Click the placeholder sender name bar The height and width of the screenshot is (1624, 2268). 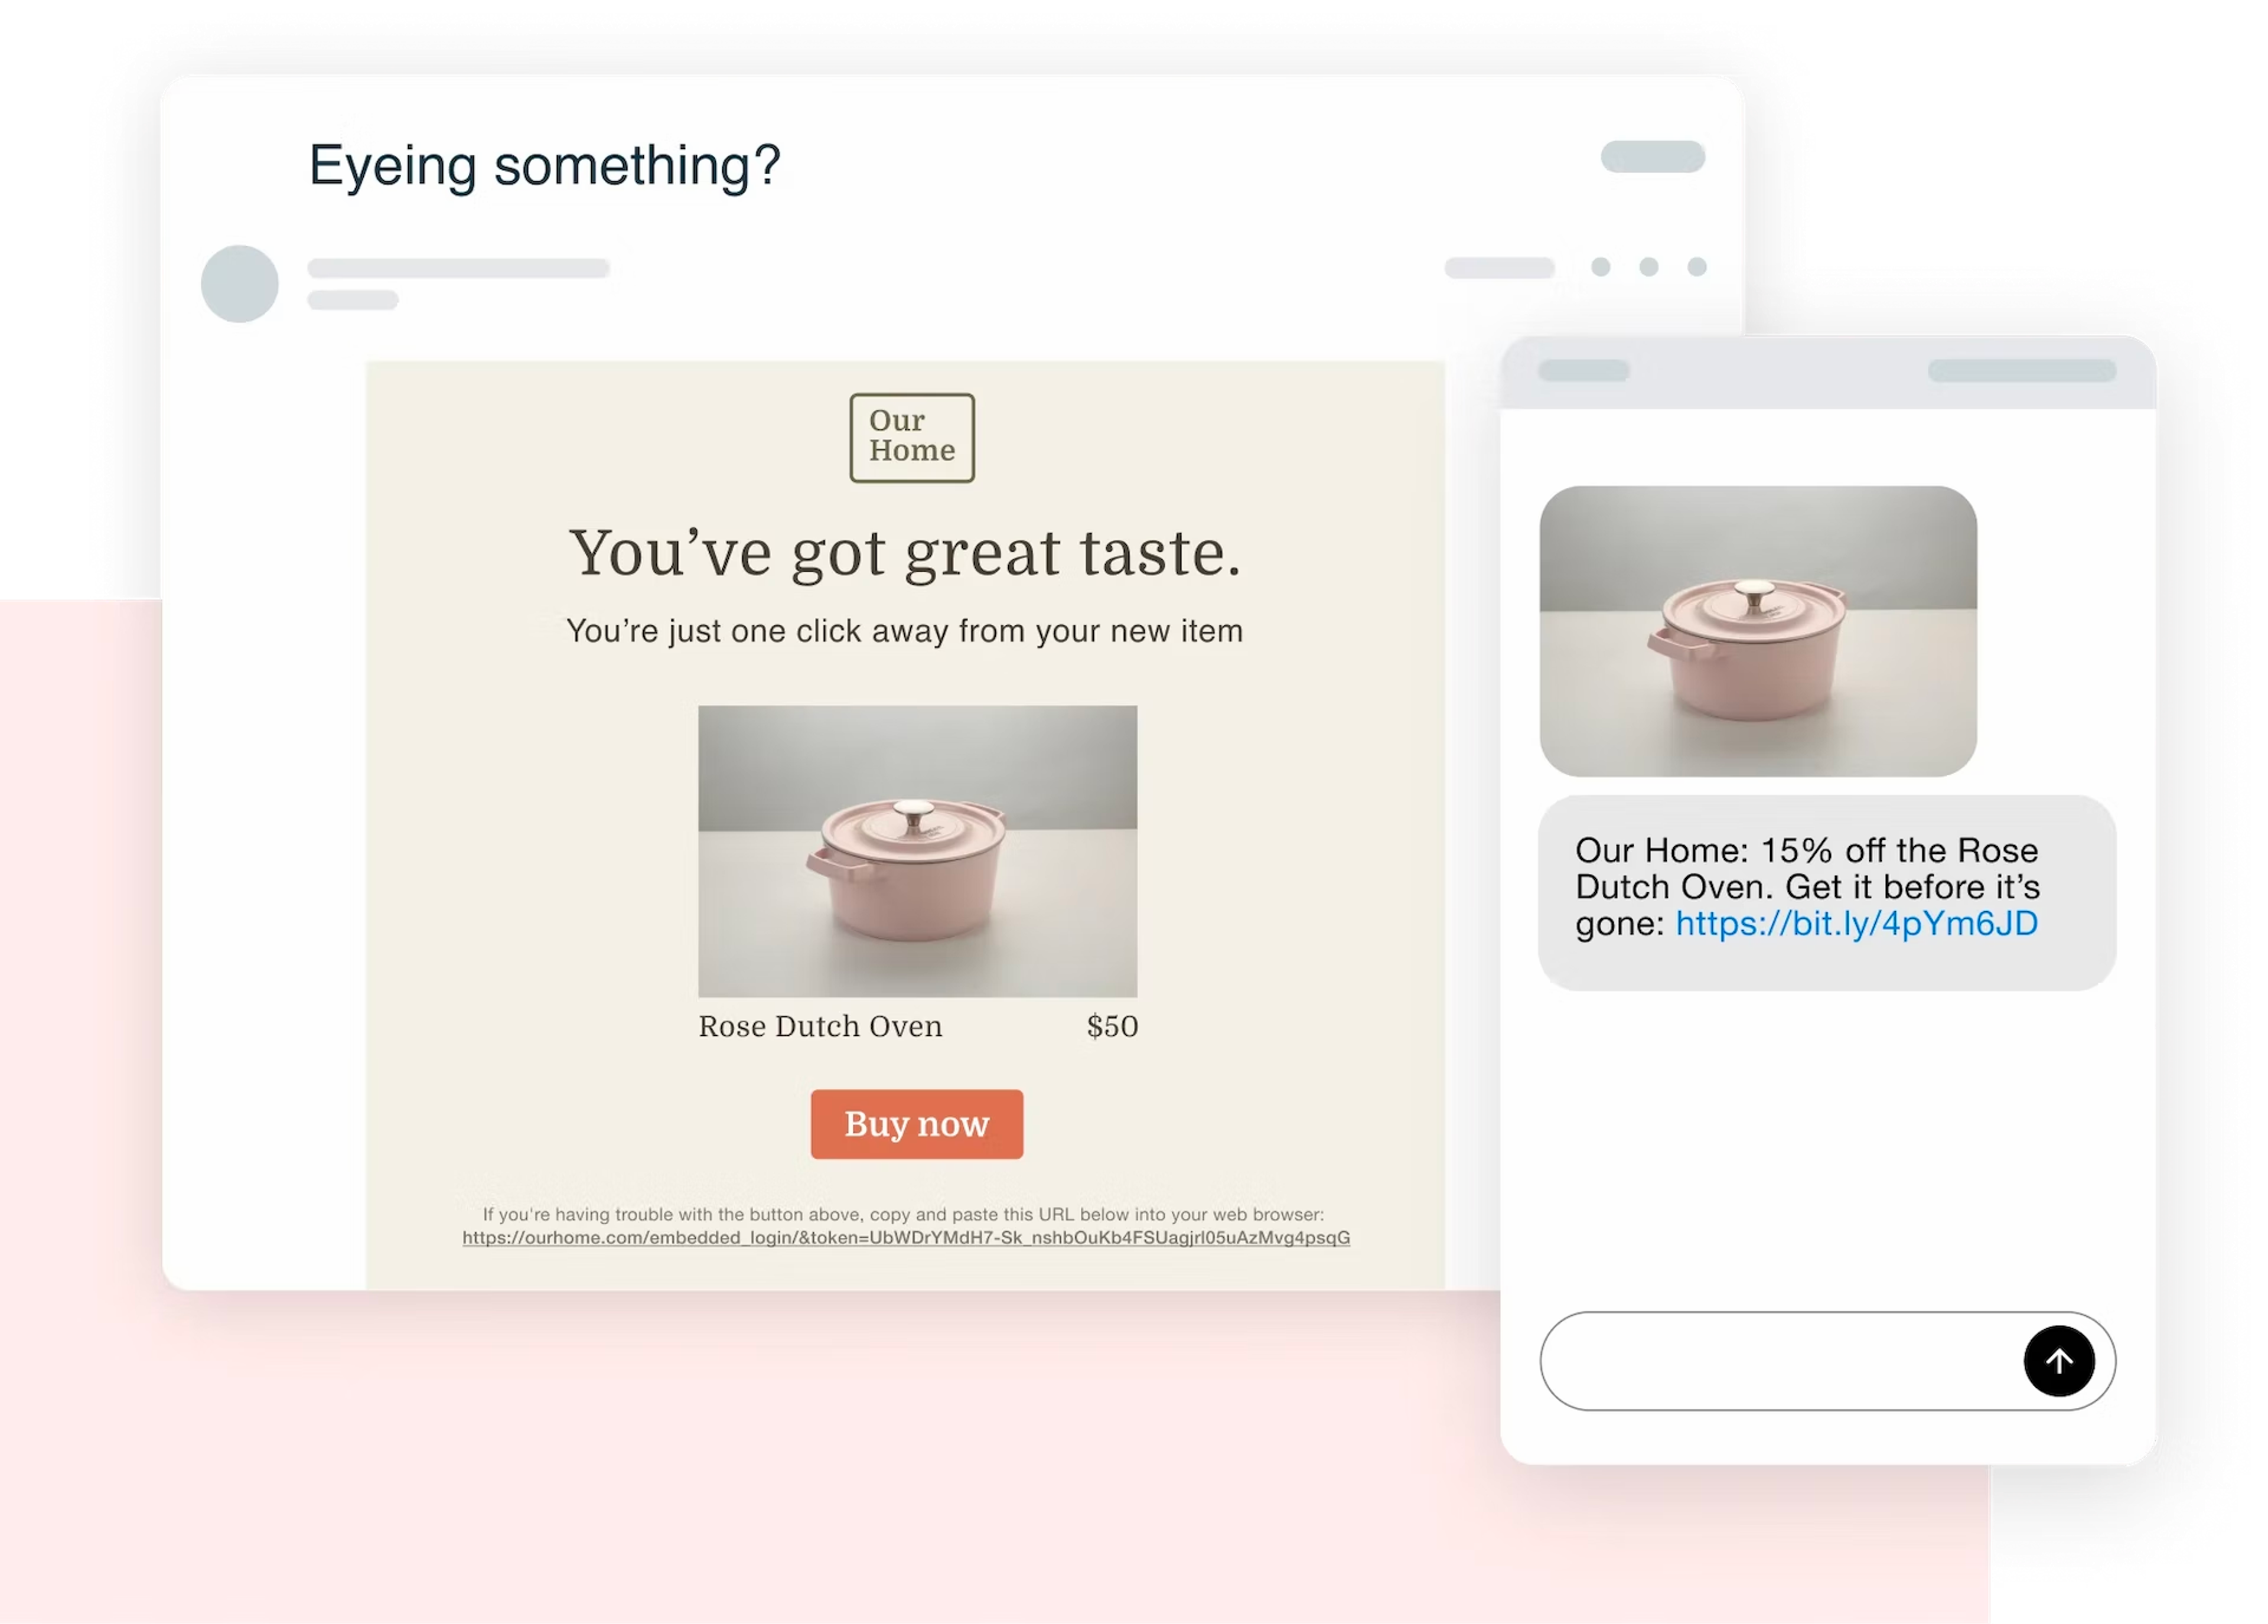click(458, 268)
